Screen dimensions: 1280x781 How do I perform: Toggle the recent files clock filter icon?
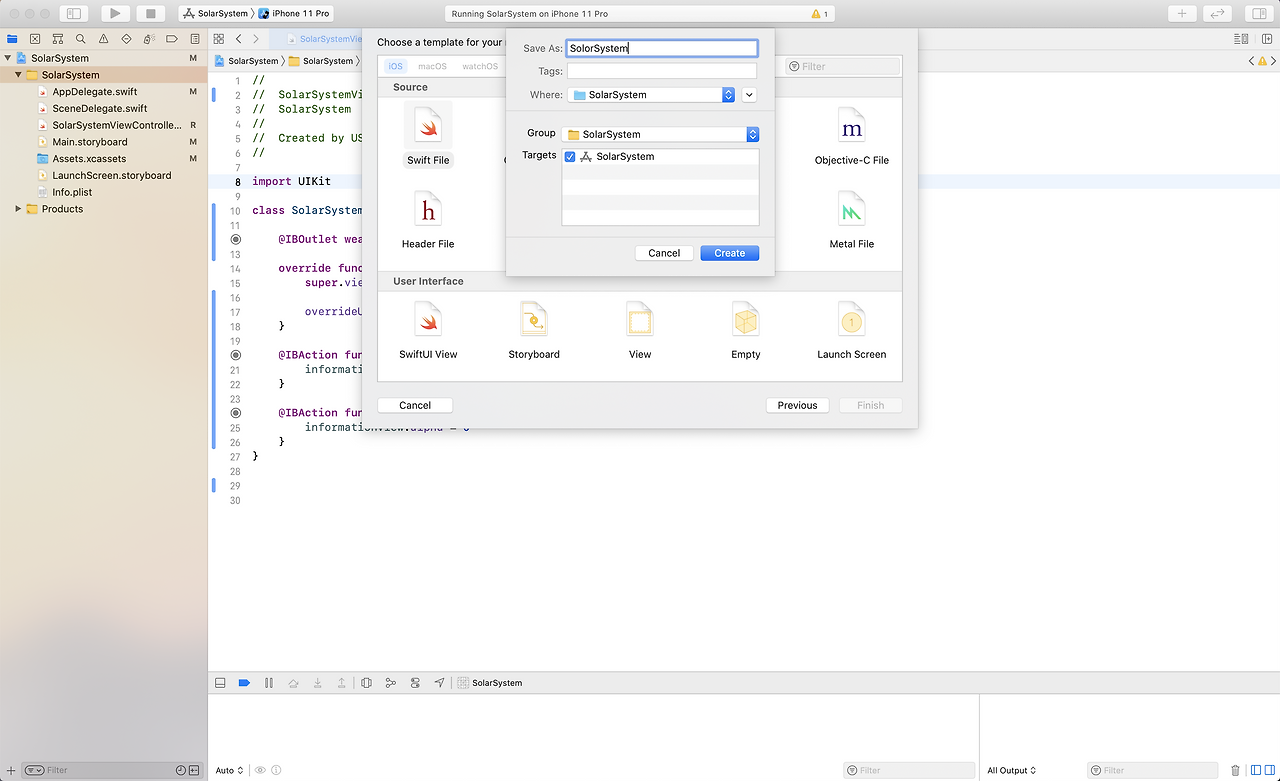181,770
